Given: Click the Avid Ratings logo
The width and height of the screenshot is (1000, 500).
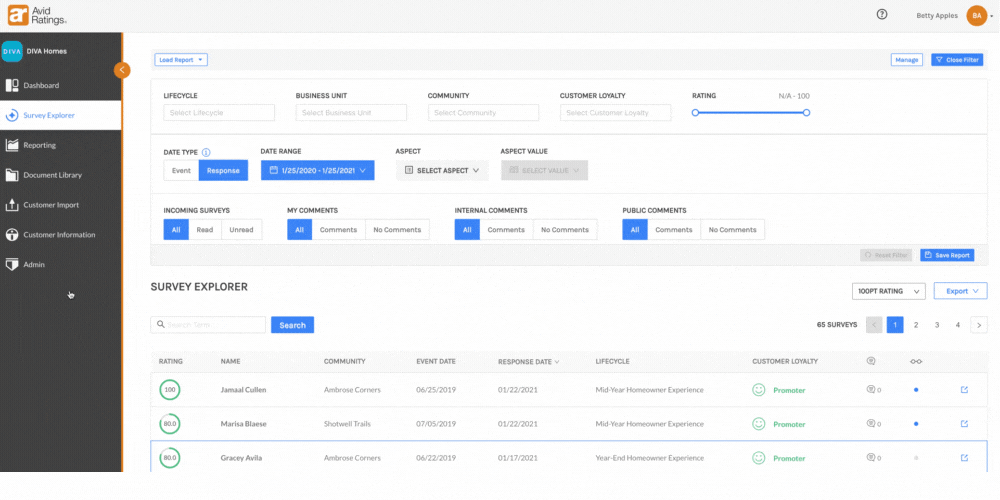Looking at the screenshot, I should point(37,15).
